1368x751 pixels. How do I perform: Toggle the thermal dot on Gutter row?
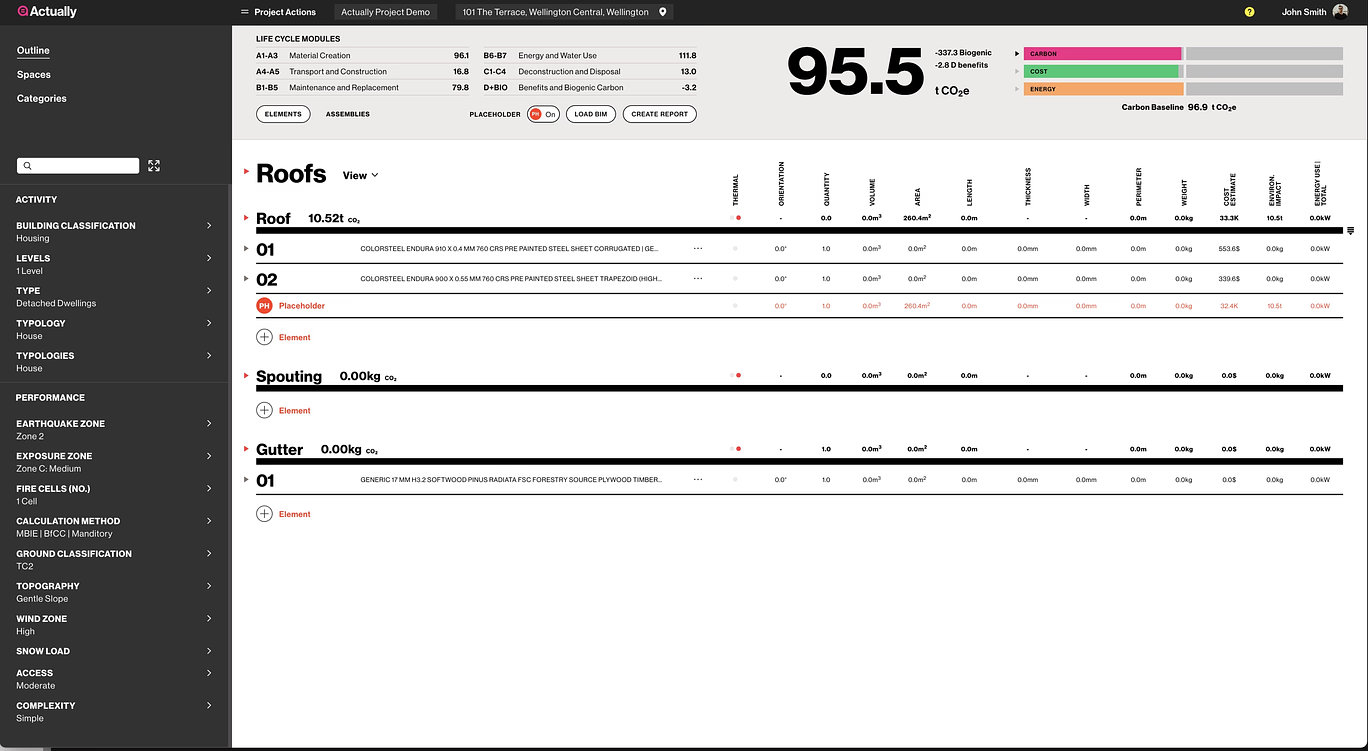[737, 449]
